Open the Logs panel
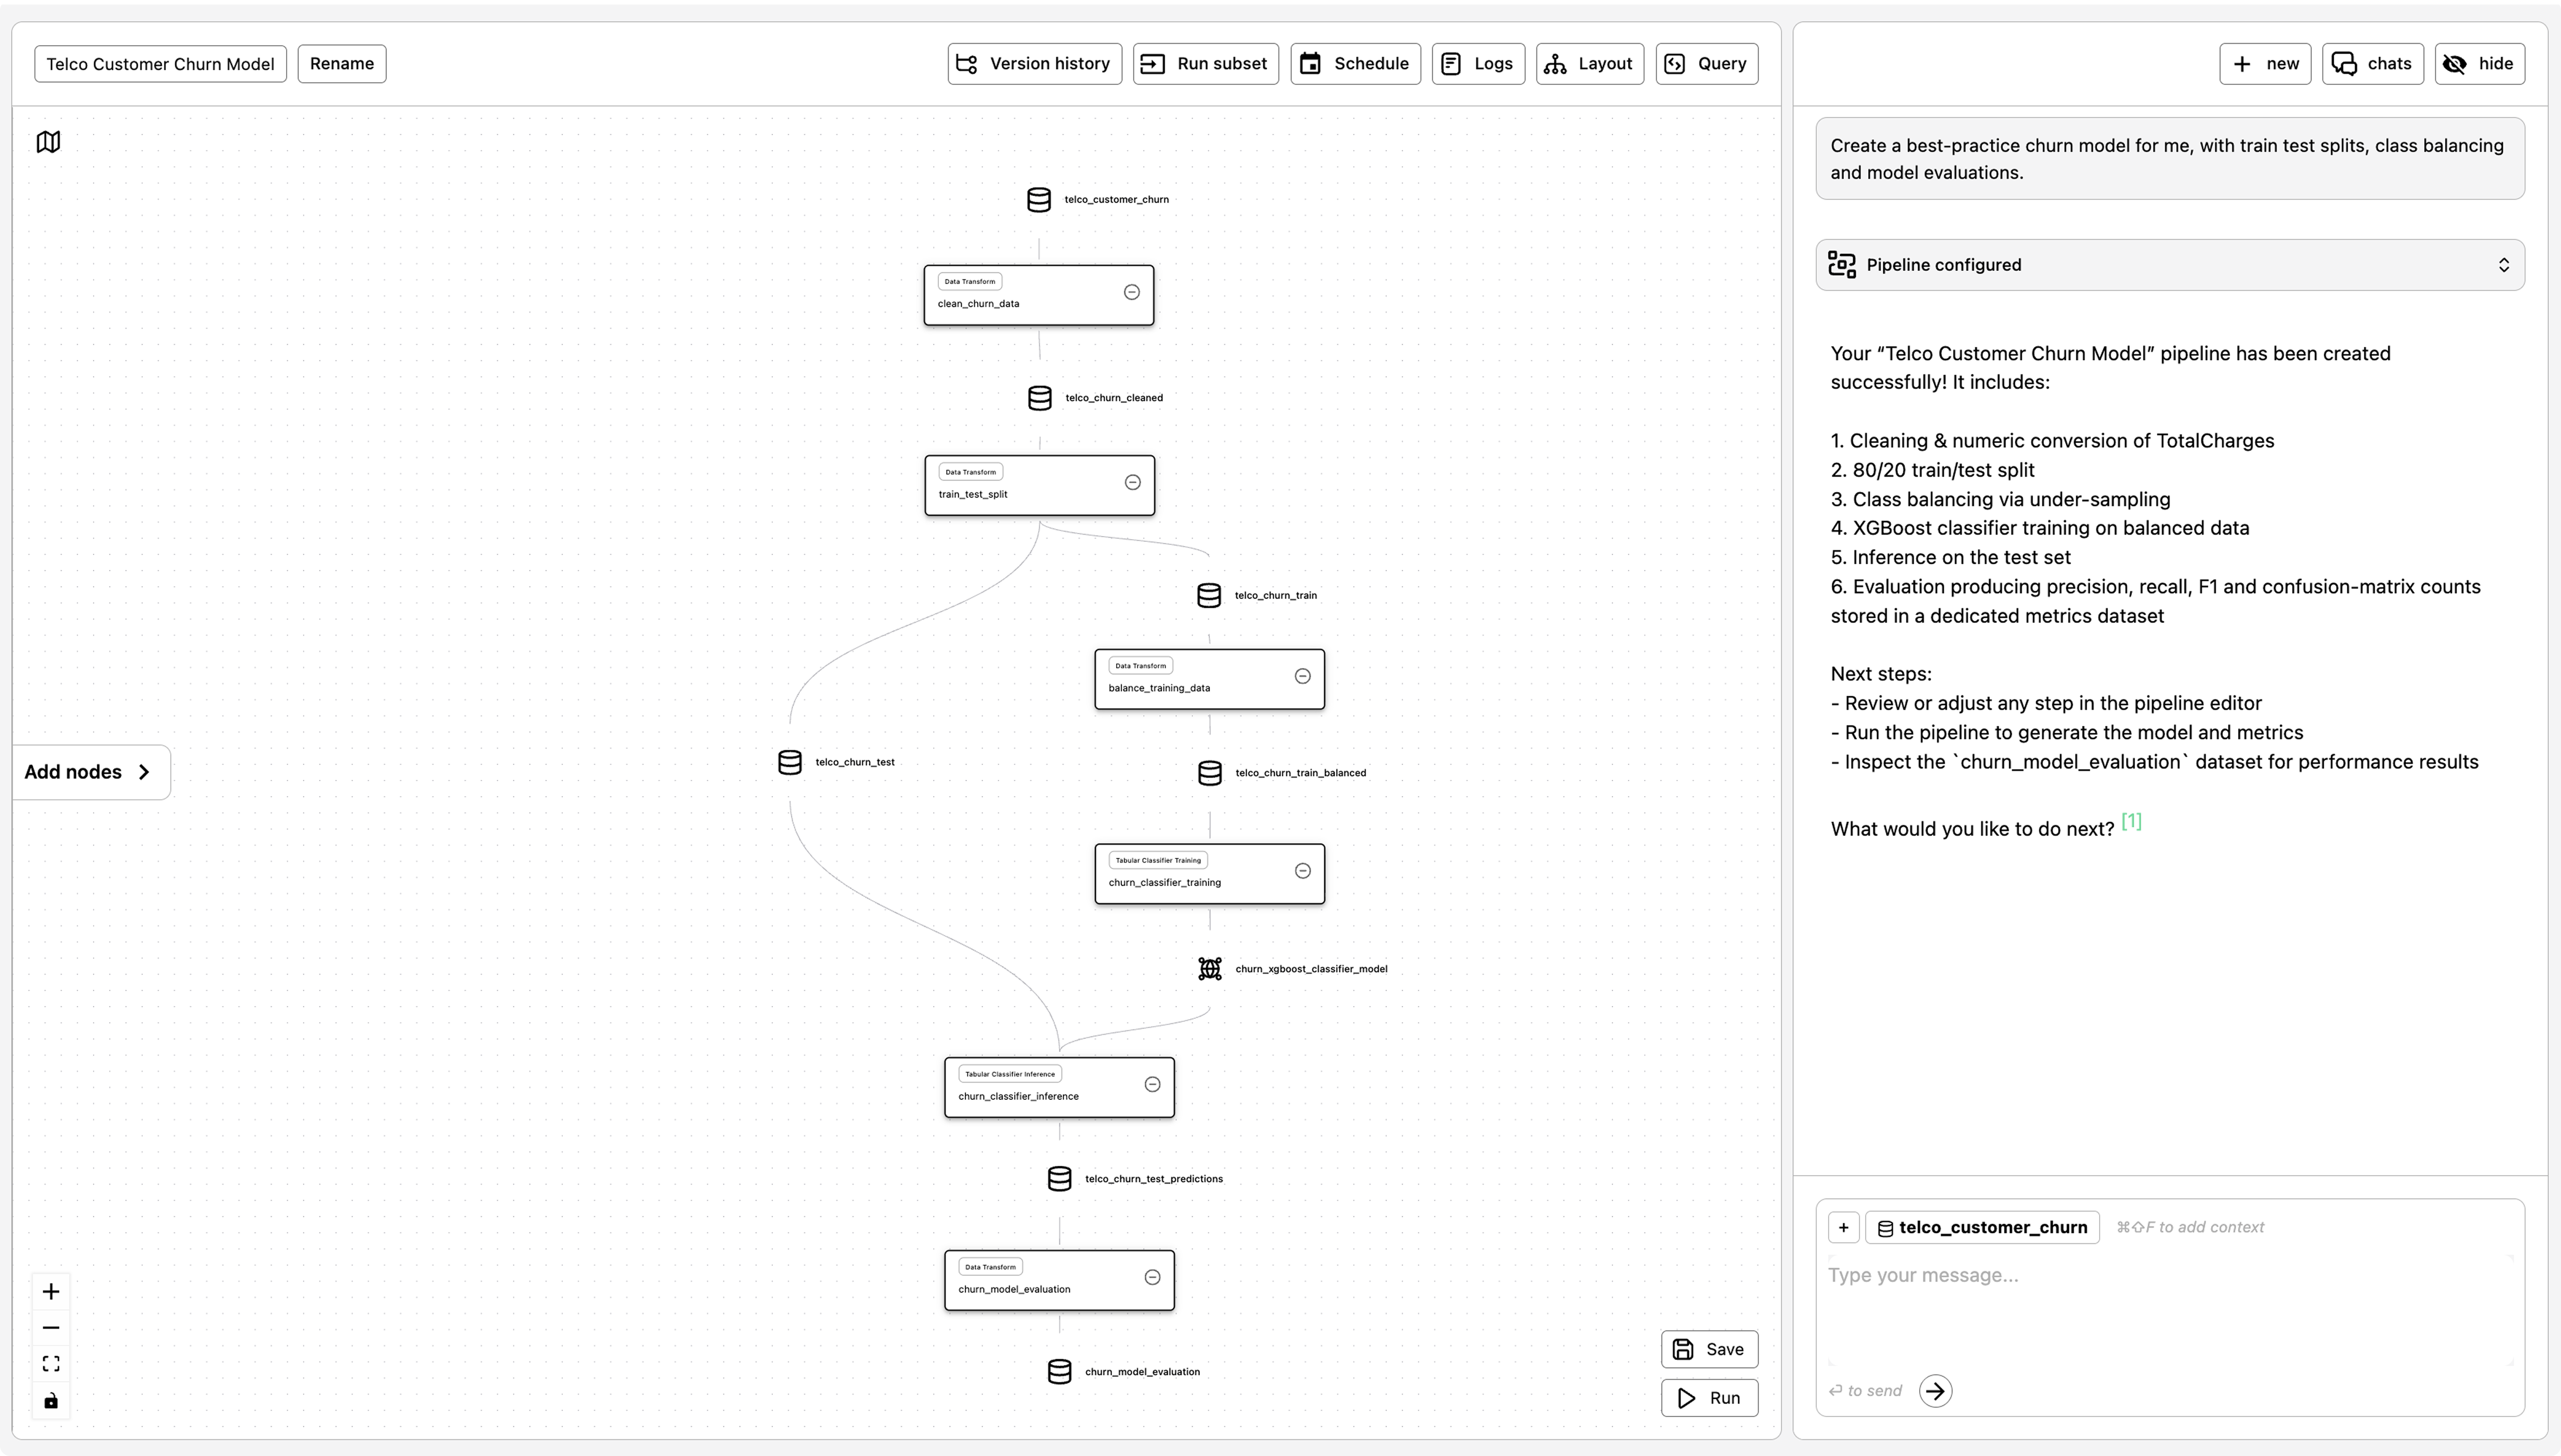2561x1456 pixels. [1477, 63]
